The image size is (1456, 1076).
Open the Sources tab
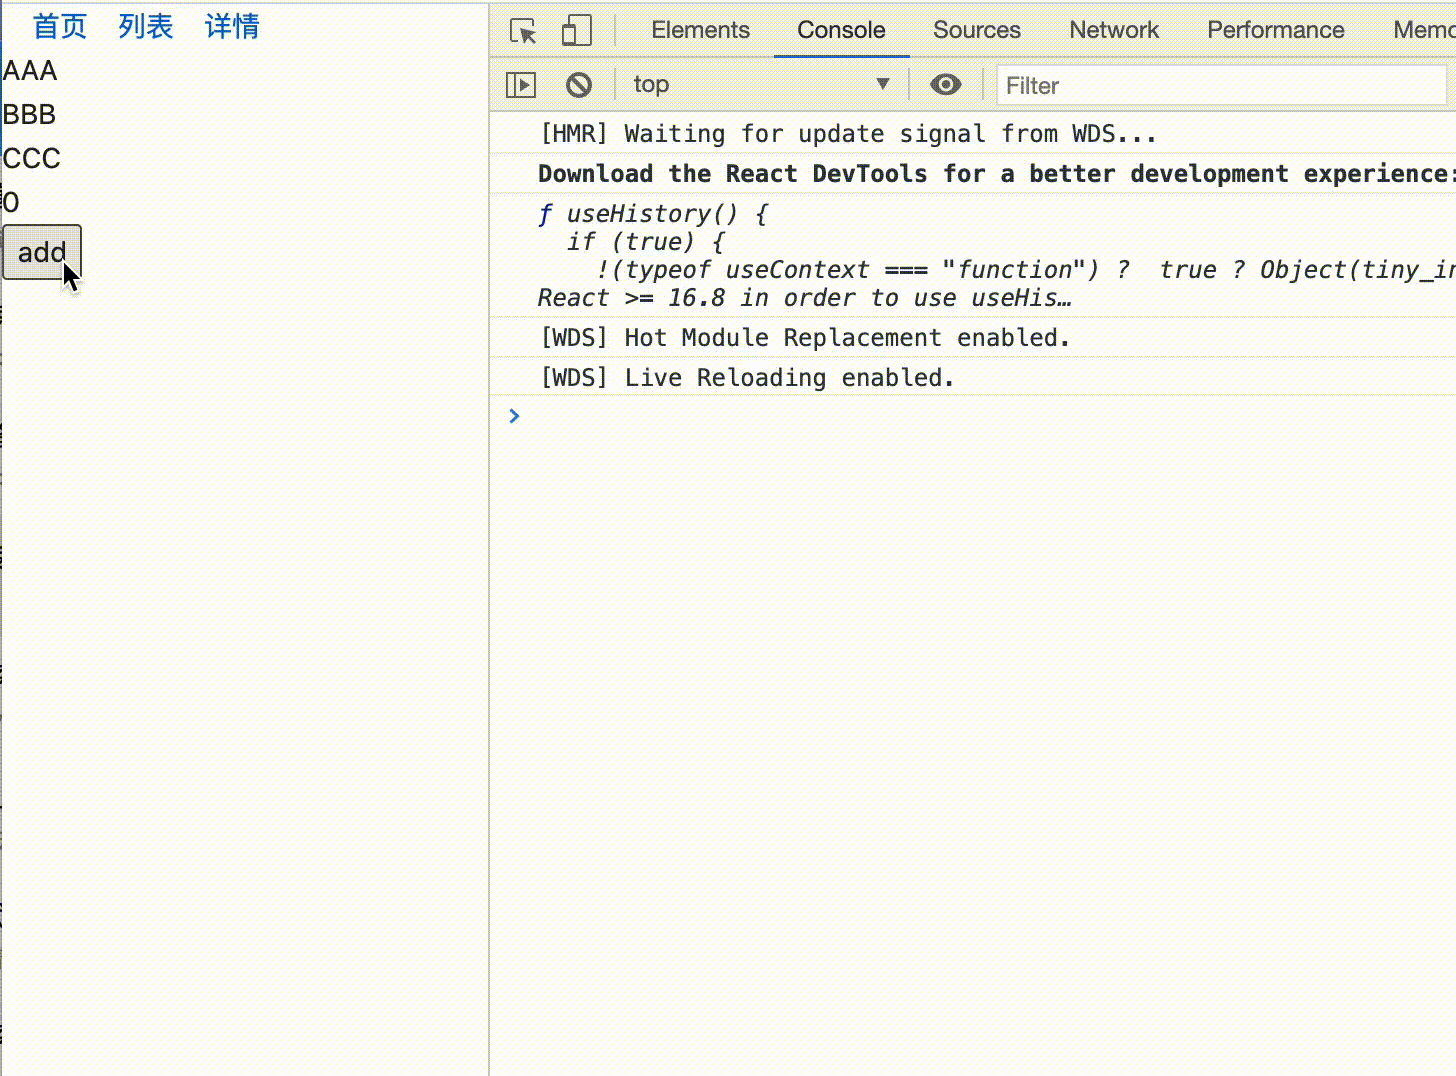[x=976, y=30]
